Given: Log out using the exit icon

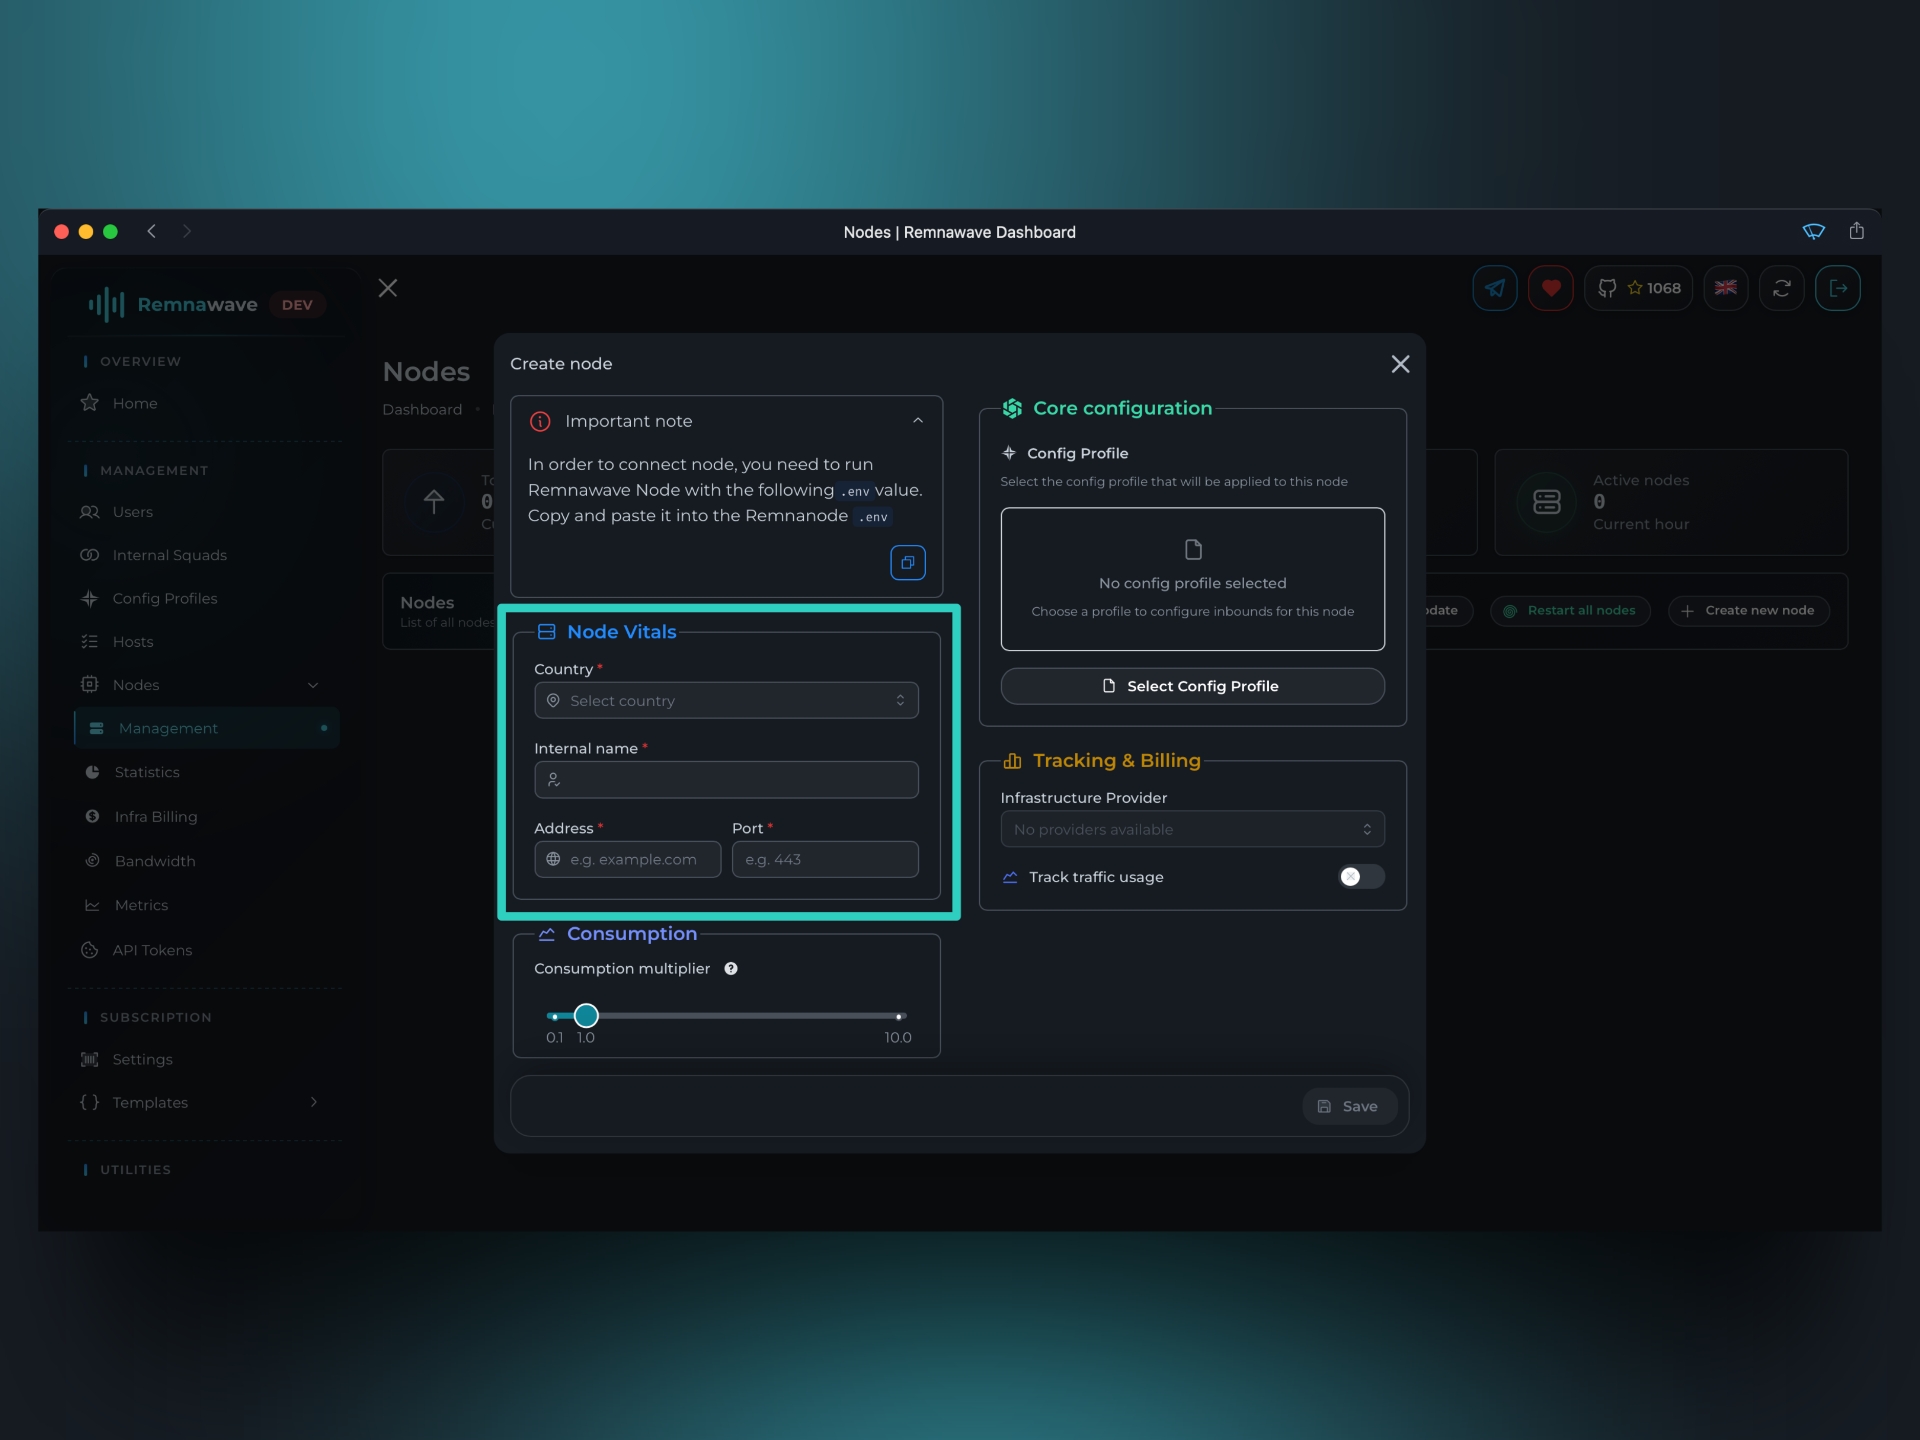Looking at the screenshot, I should tap(1838, 288).
